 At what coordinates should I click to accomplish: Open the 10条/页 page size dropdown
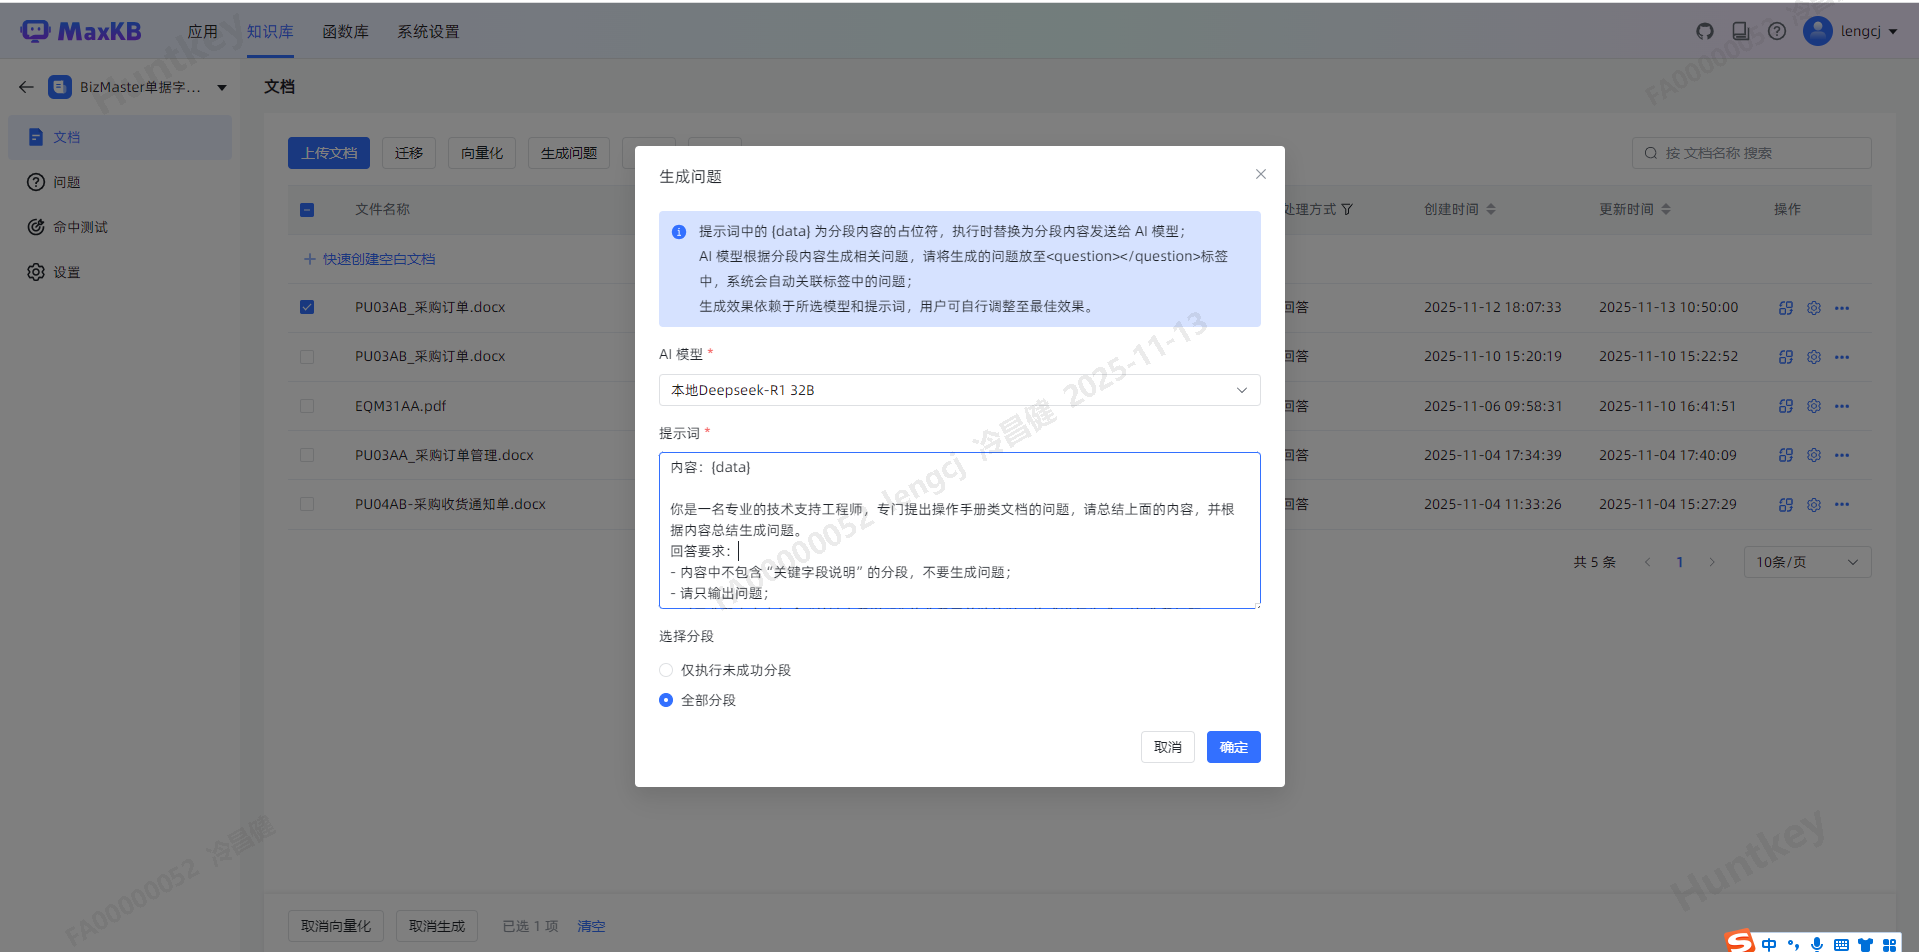pyautogui.click(x=1806, y=562)
